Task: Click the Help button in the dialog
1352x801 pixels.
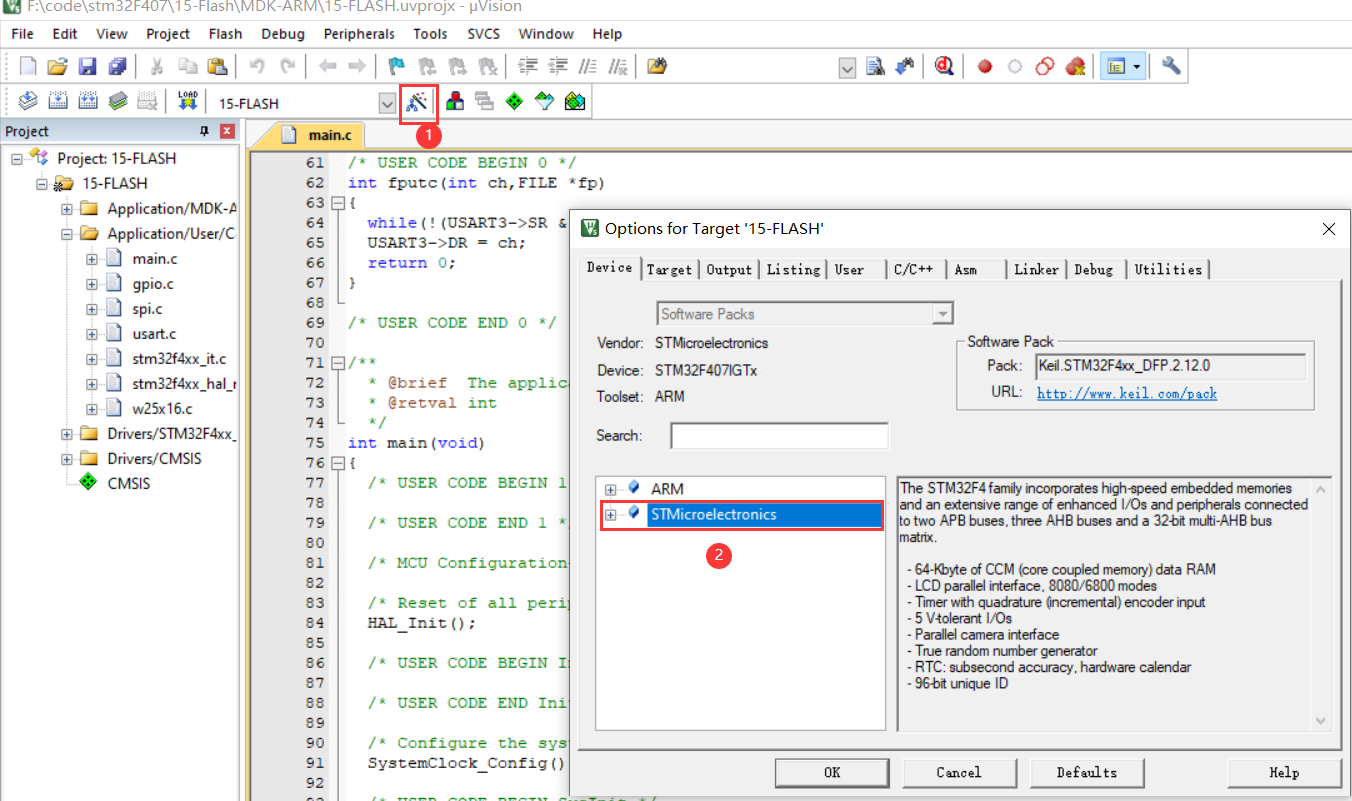Action: click(1284, 772)
